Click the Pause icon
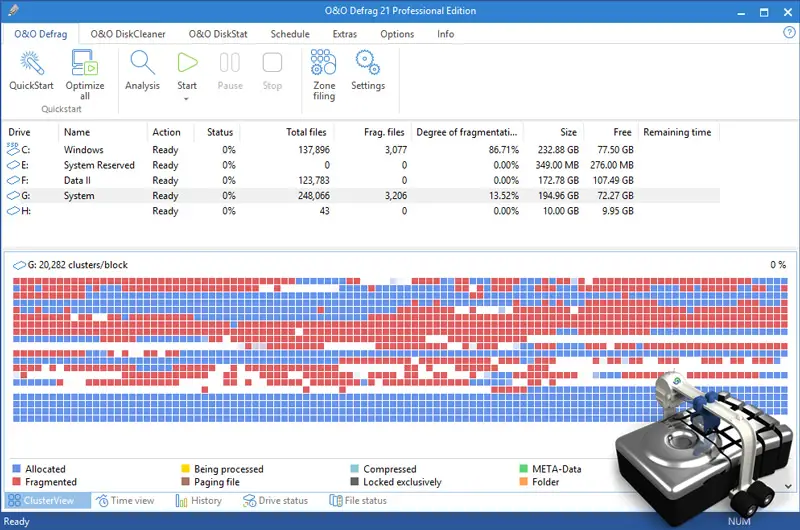Screen dimensions: 800x530 click(230, 63)
